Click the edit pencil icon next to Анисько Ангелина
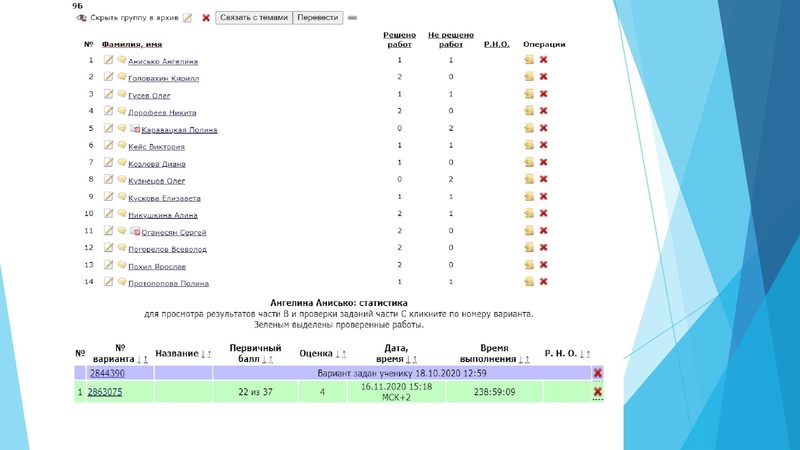Screen dimensions: 800x450 click(x=109, y=61)
